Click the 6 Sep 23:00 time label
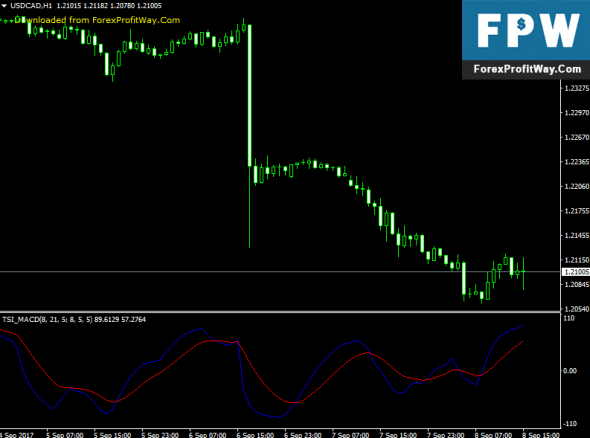The image size is (590, 438). coord(303,435)
